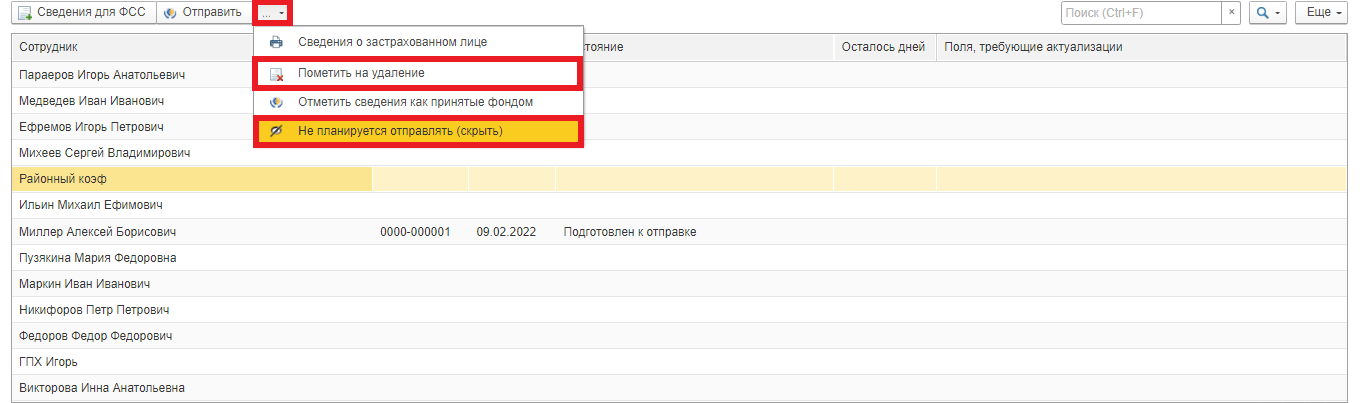Click the crossed-eye hide icon in the menu
The image size is (1366, 403).
click(x=277, y=131)
